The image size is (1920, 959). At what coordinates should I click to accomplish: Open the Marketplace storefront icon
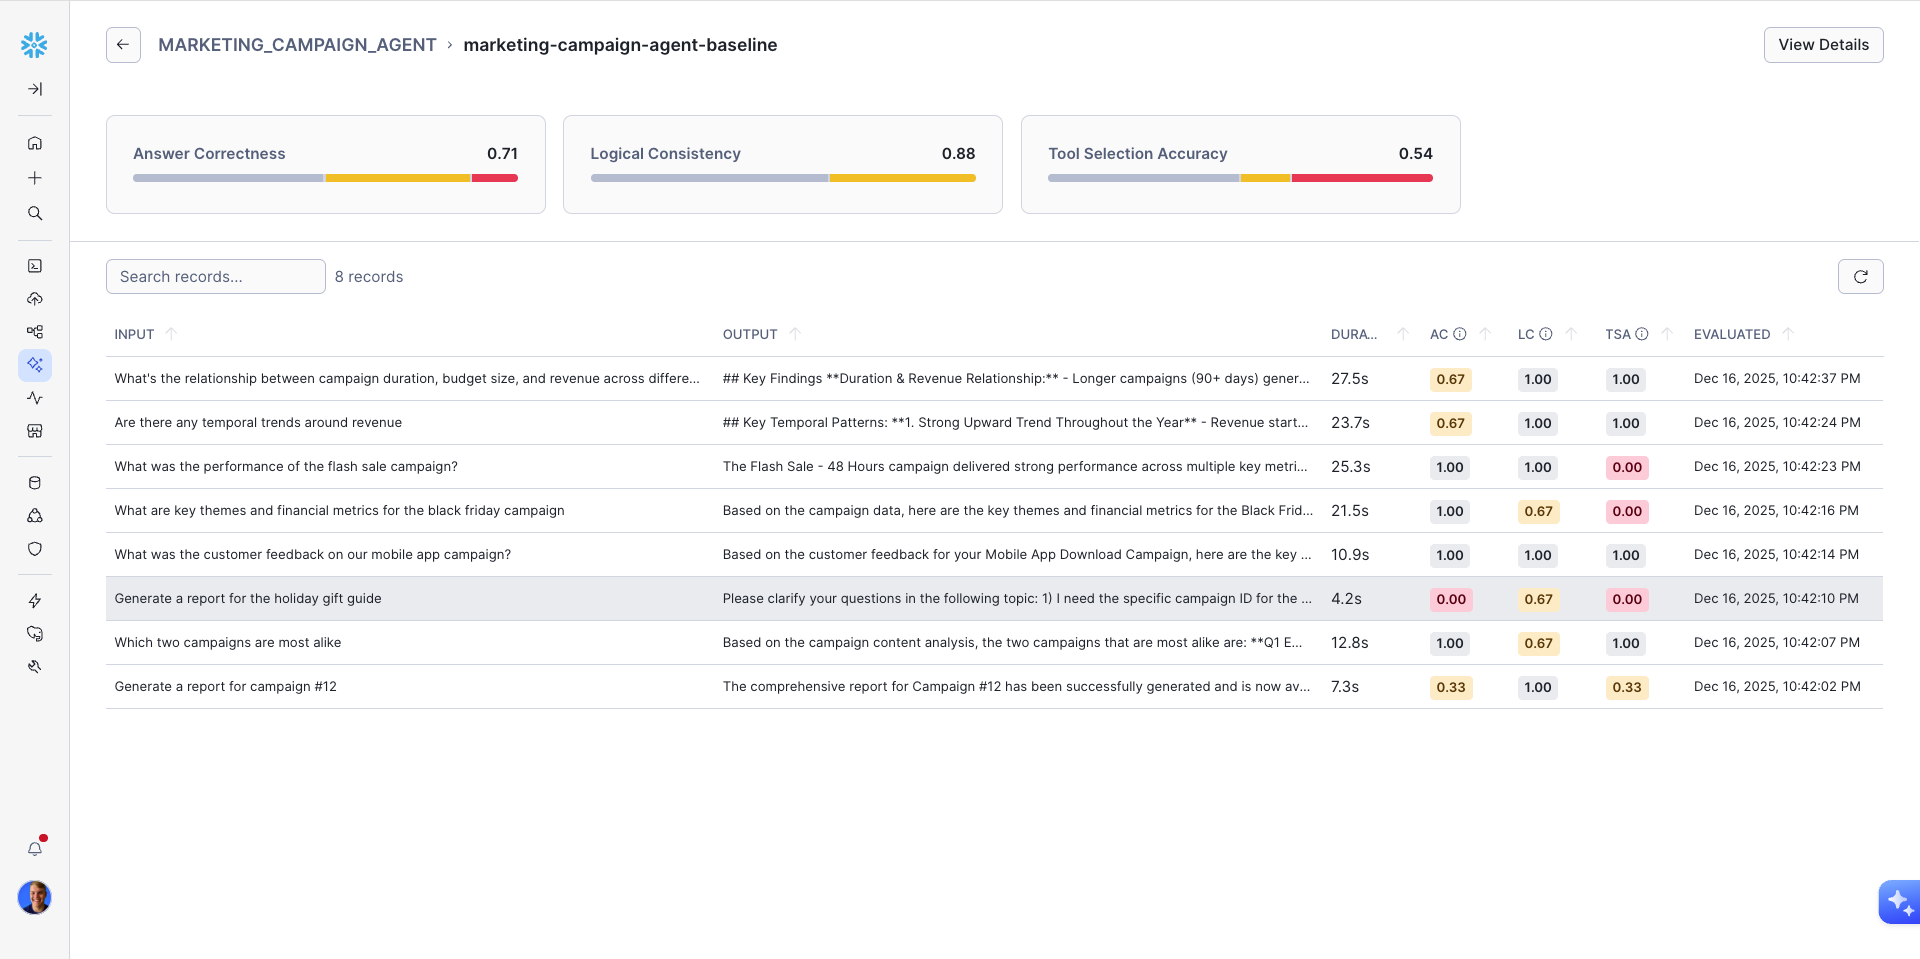tap(35, 431)
